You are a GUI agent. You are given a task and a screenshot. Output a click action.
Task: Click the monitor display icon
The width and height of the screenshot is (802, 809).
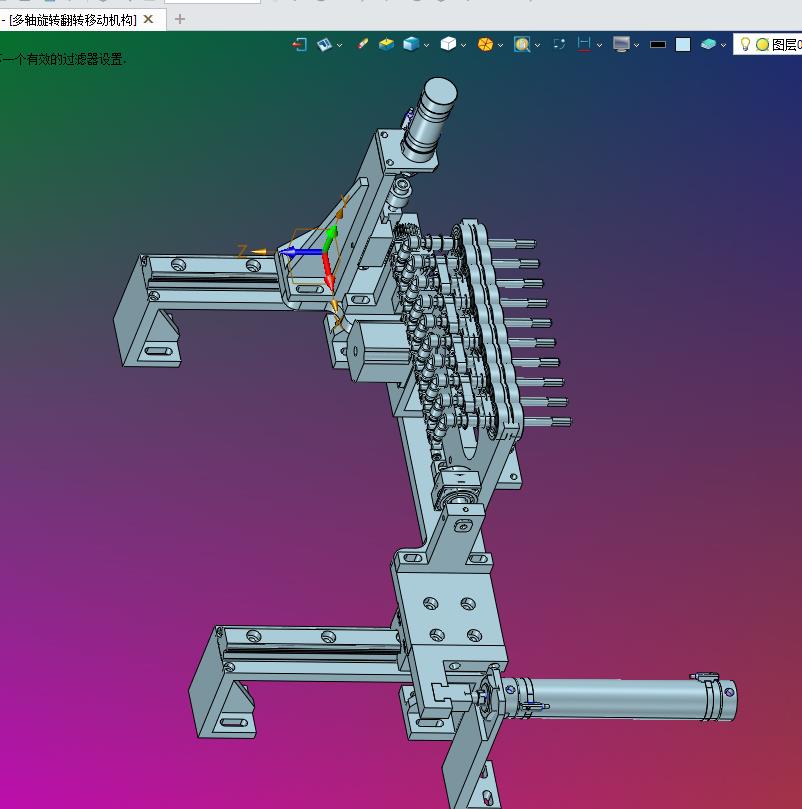[621, 44]
